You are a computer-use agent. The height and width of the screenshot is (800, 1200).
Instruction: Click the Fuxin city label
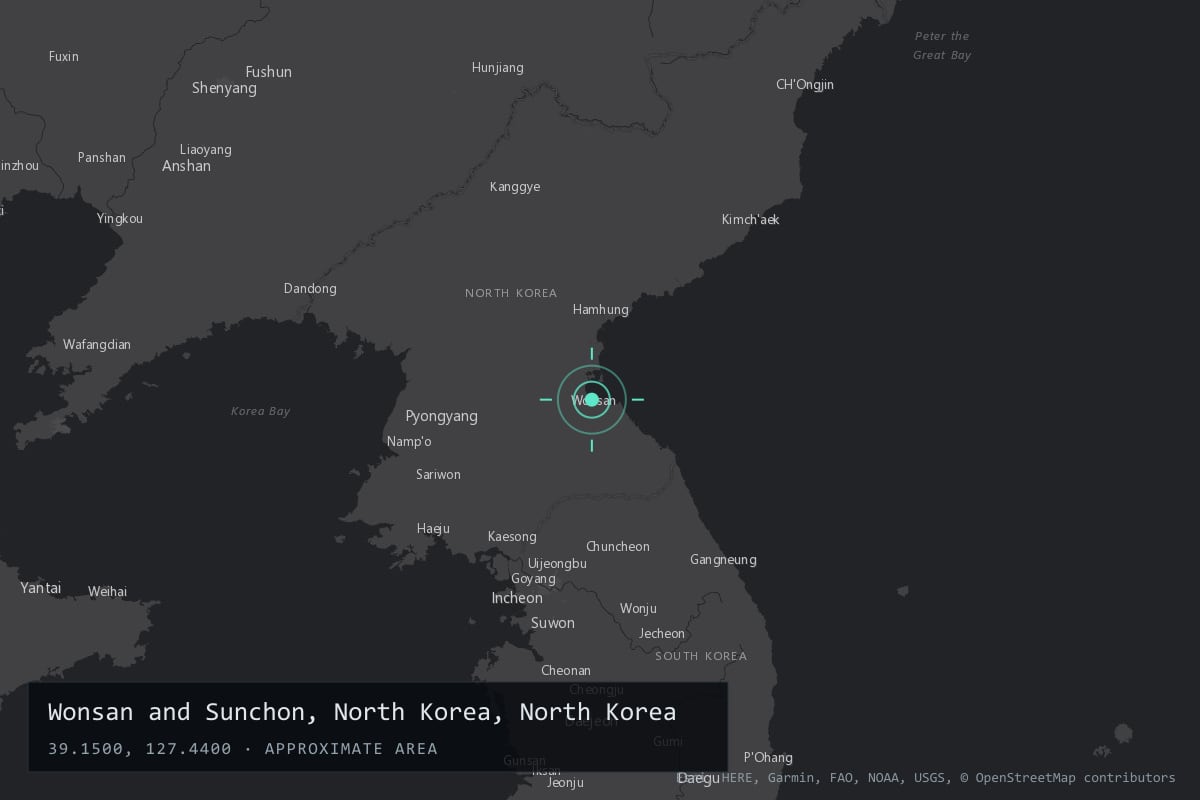click(64, 57)
